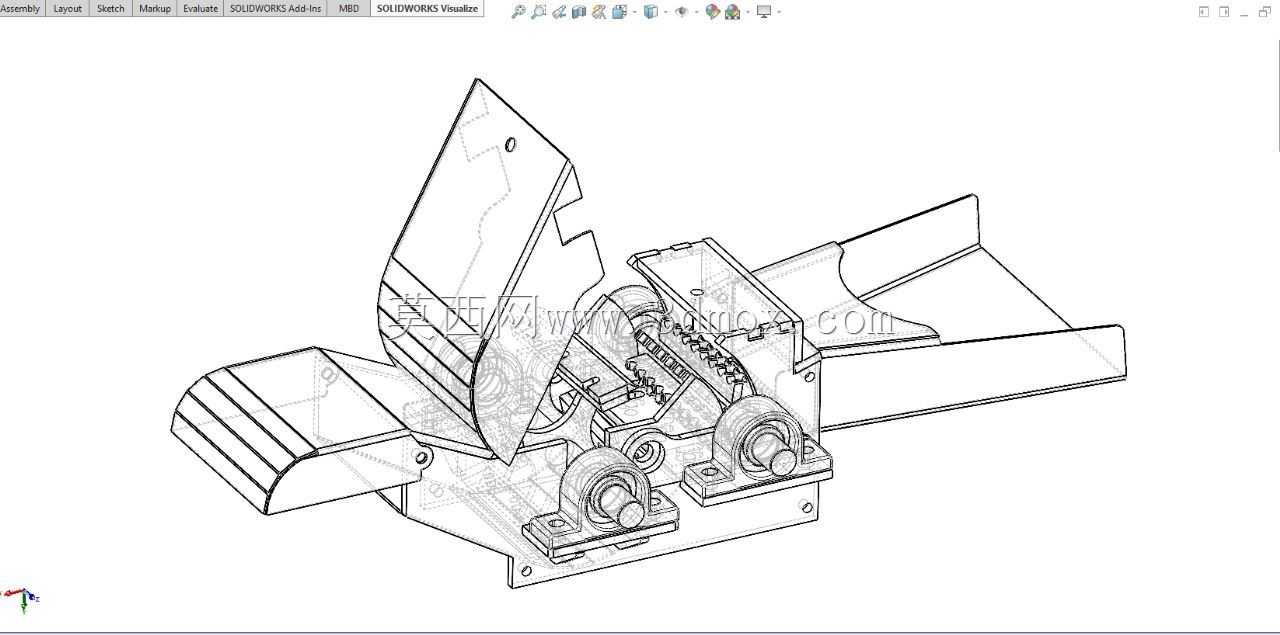The width and height of the screenshot is (1280, 635).
Task: Activate the Section View tool
Action: 579,12
